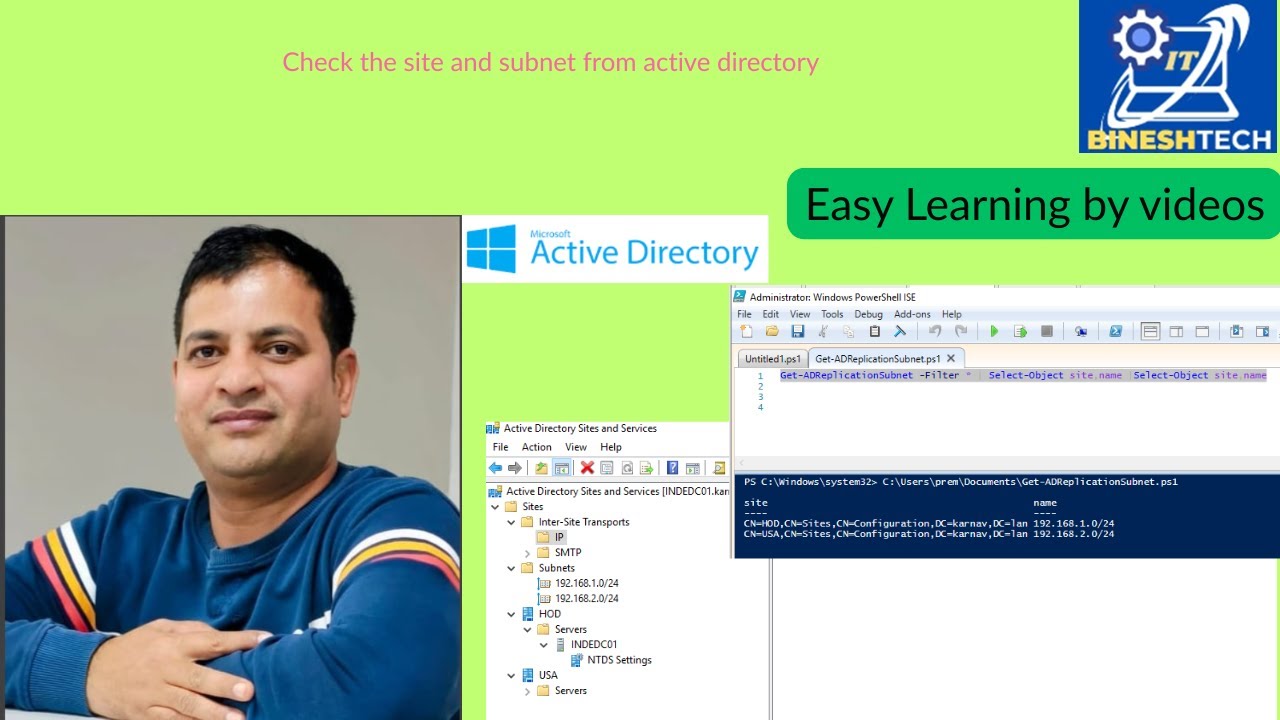Image resolution: width=1280 pixels, height=720 pixels.
Task: Click Forward arrow in Sites and Services
Action: point(515,467)
